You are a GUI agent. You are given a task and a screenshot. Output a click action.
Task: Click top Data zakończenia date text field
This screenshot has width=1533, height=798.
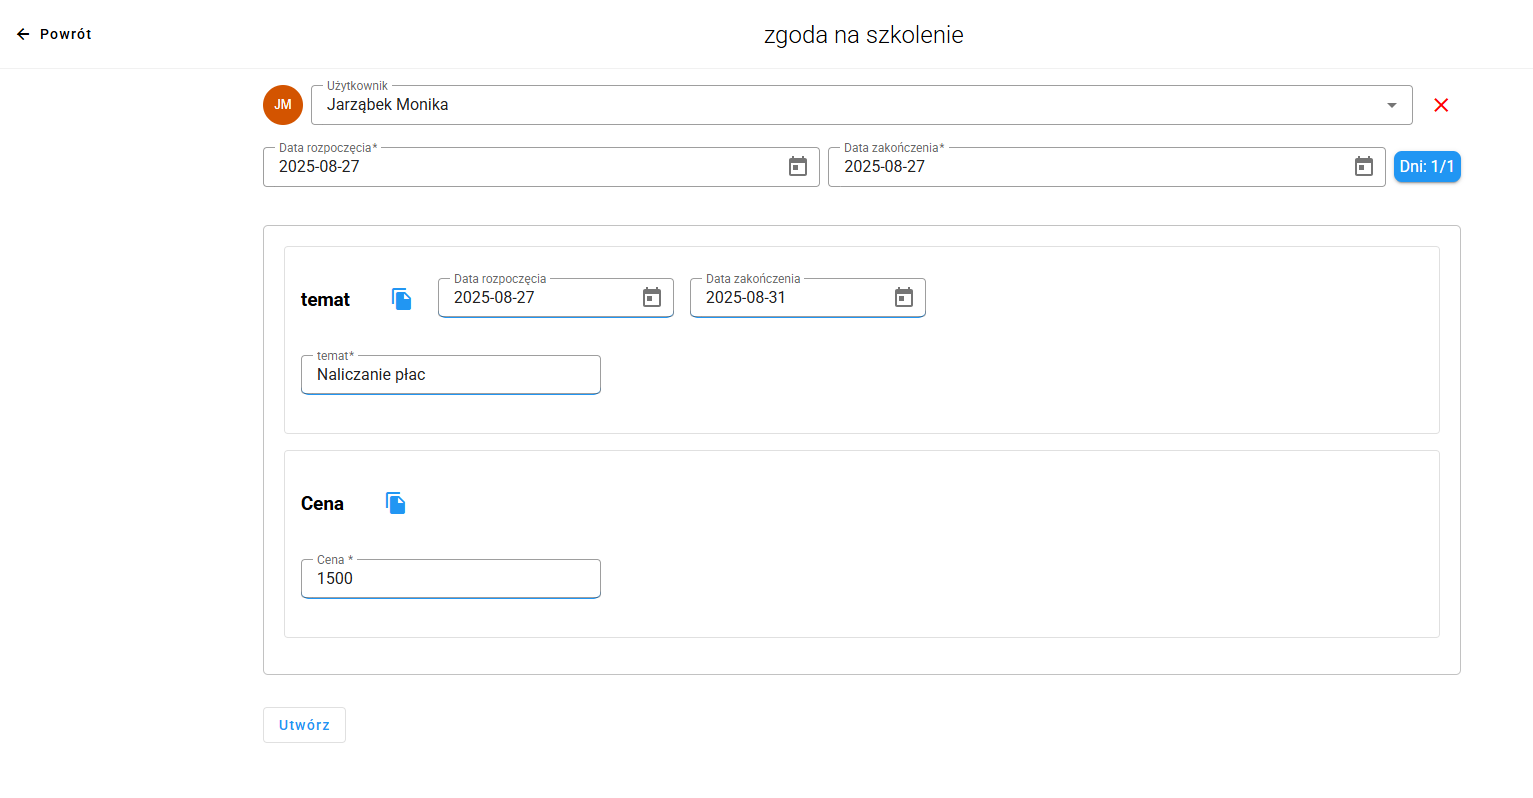pos(1085,167)
